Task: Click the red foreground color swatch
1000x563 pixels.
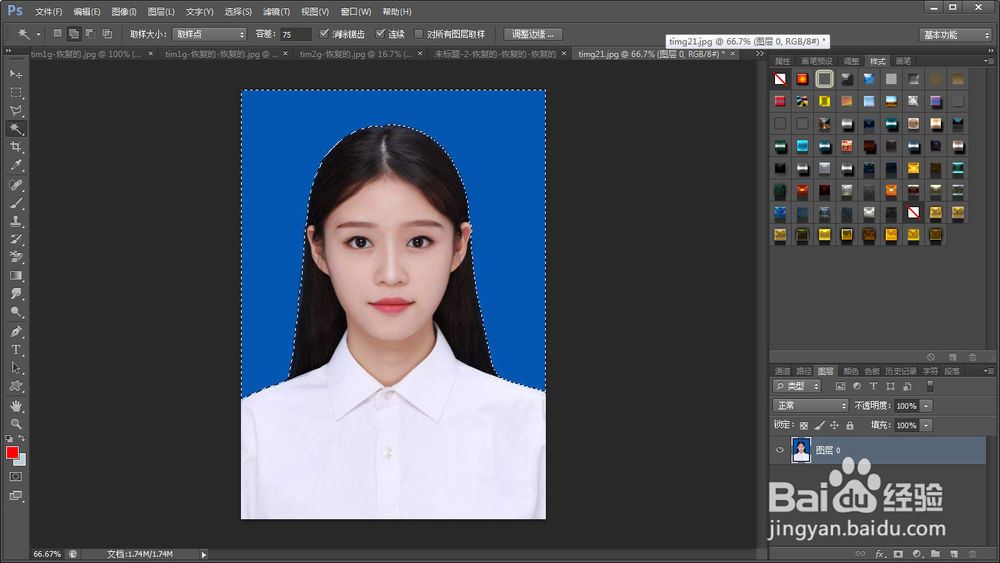Action: click(x=12, y=453)
